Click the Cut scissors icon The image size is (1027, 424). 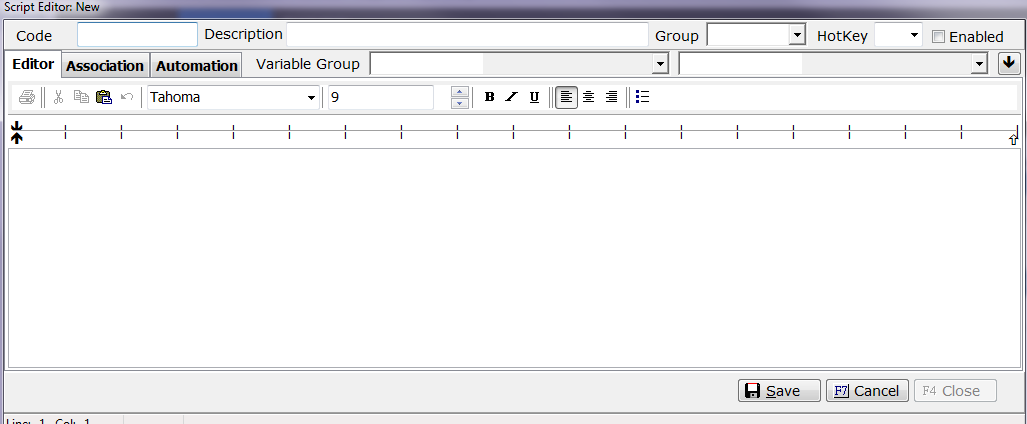click(x=59, y=97)
